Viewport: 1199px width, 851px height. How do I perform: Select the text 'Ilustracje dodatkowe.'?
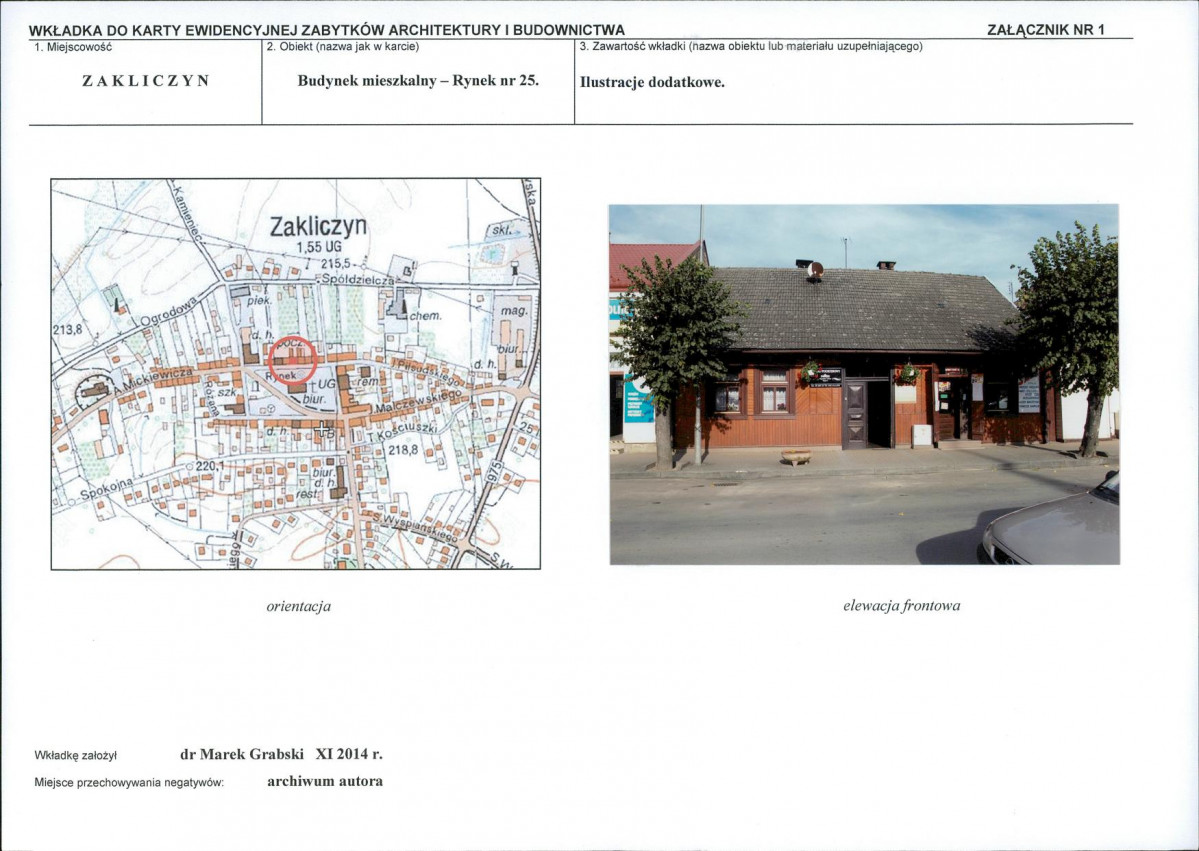pyautogui.click(x=652, y=83)
